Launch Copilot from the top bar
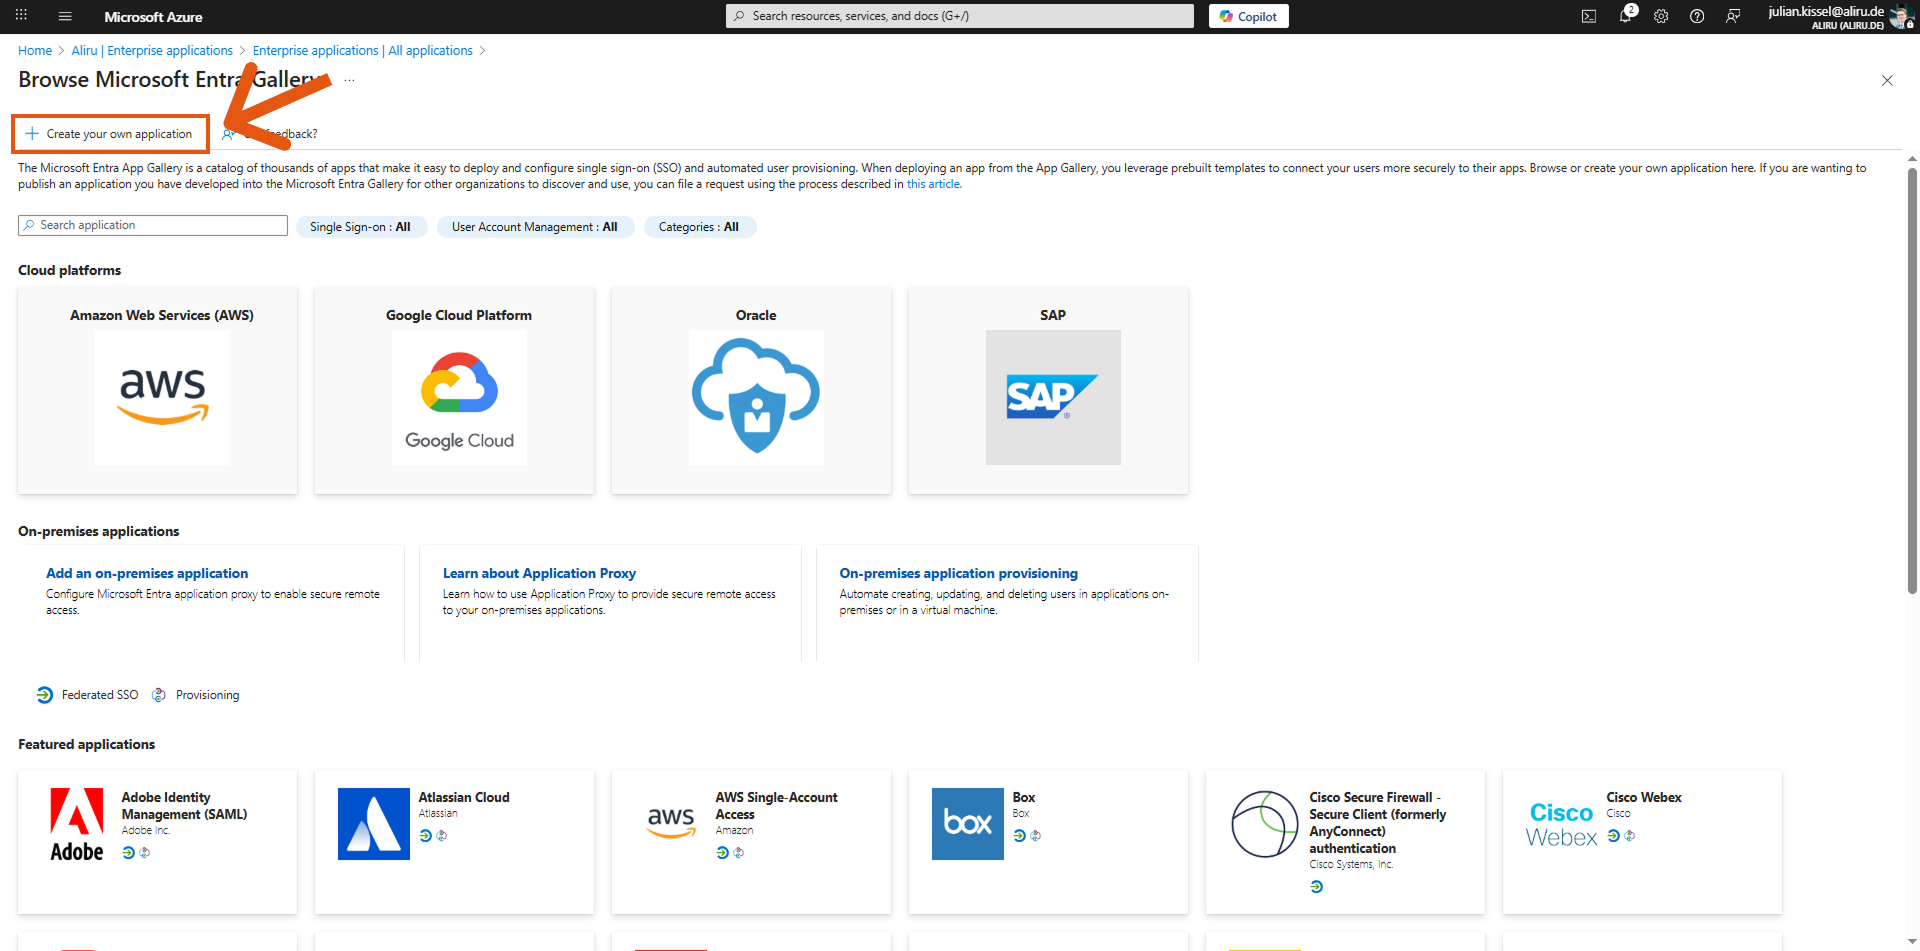 (x=1248, y=16)
